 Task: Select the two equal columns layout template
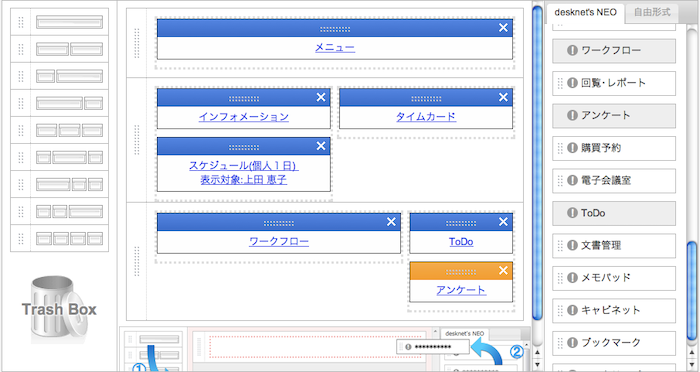click(69, 49)
